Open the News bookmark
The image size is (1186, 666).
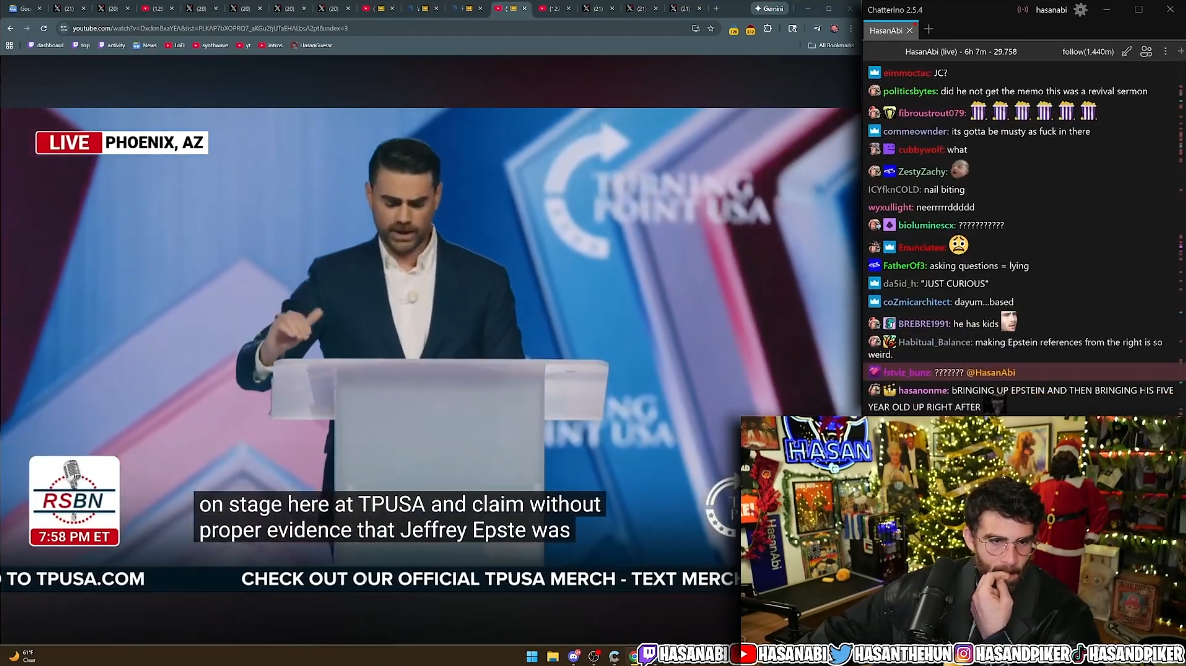coord(144,45)
